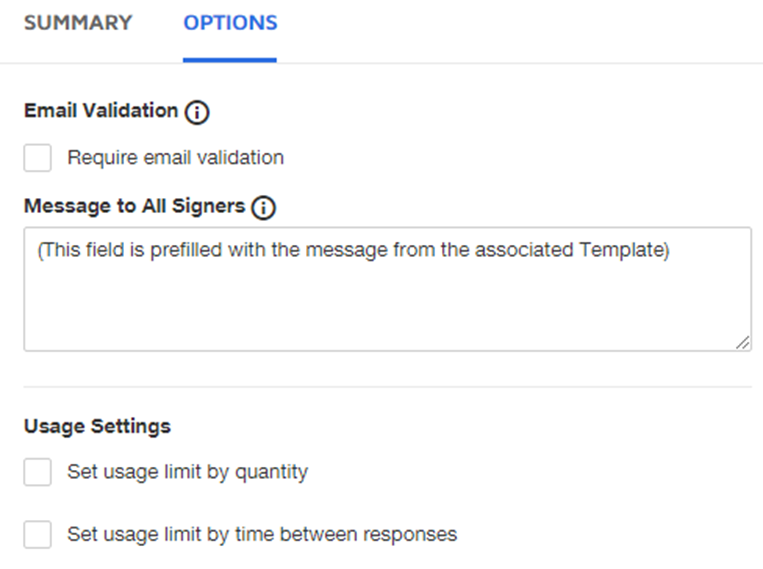This screenshot has width=763, height=569.
Task: Click the Email Validation section heading
Action: pos(100,111)
